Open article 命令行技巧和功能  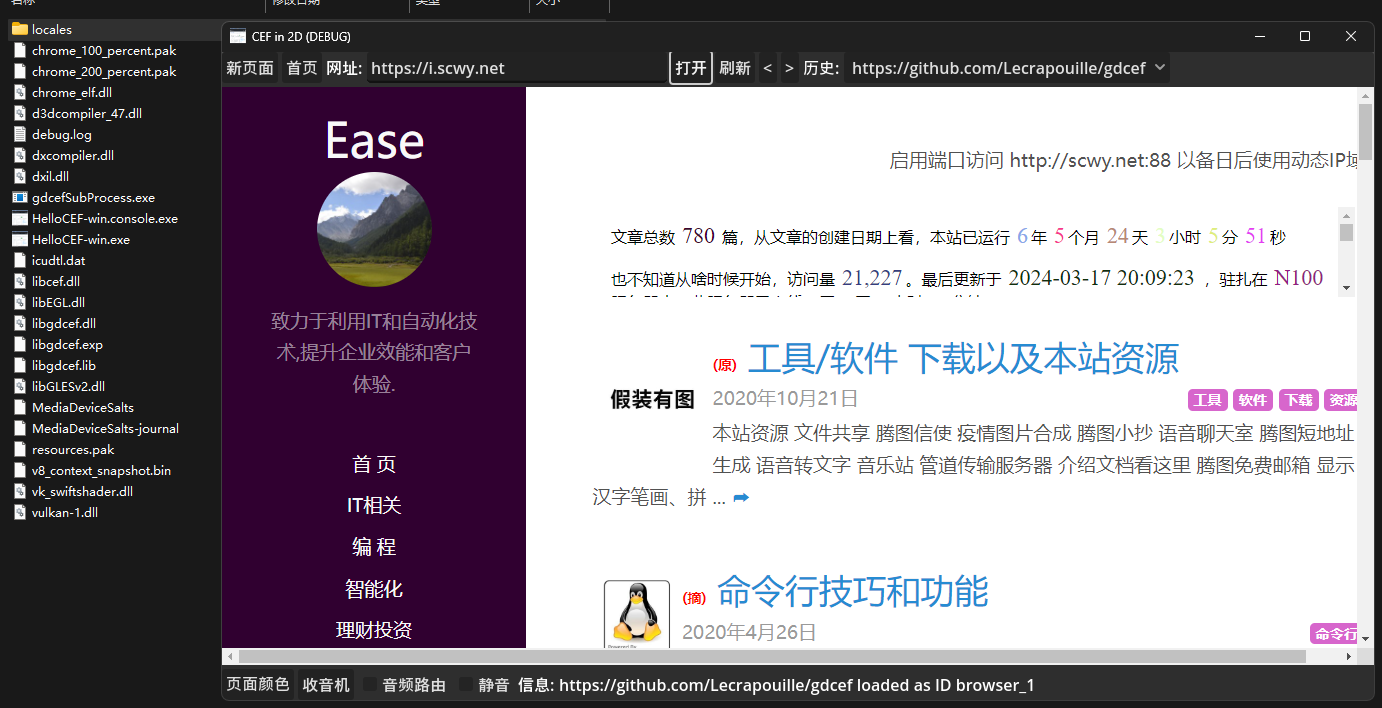point(852,591)
